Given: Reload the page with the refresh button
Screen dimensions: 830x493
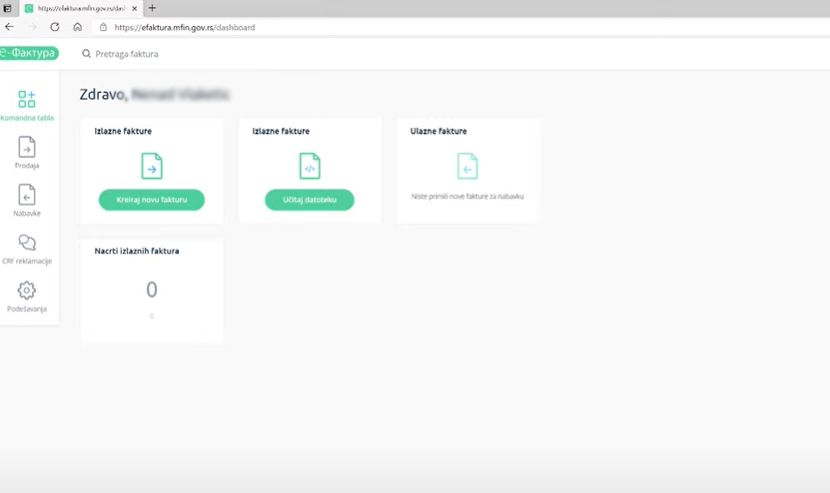Looking at the screenshot, I should (x=55, y=27).
